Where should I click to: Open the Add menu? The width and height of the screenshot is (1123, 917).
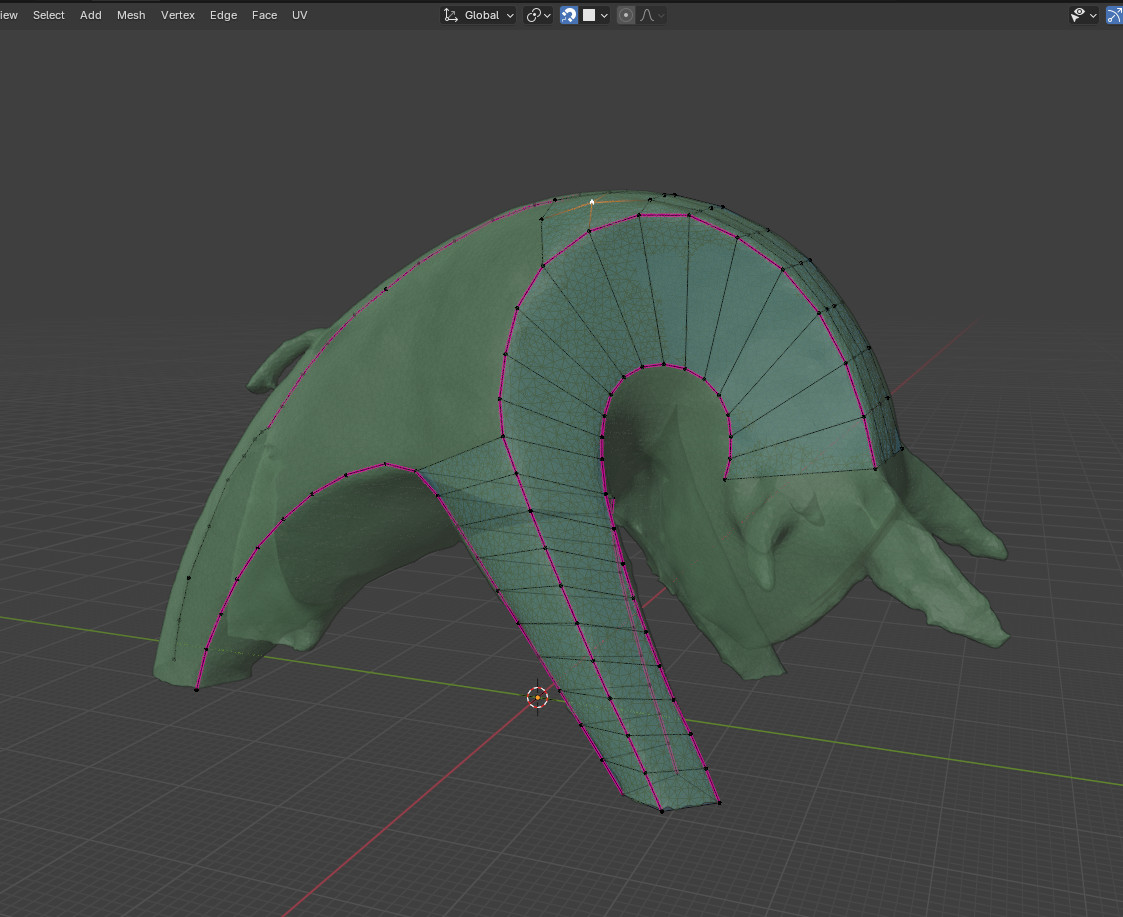click(x=90, y=15)
